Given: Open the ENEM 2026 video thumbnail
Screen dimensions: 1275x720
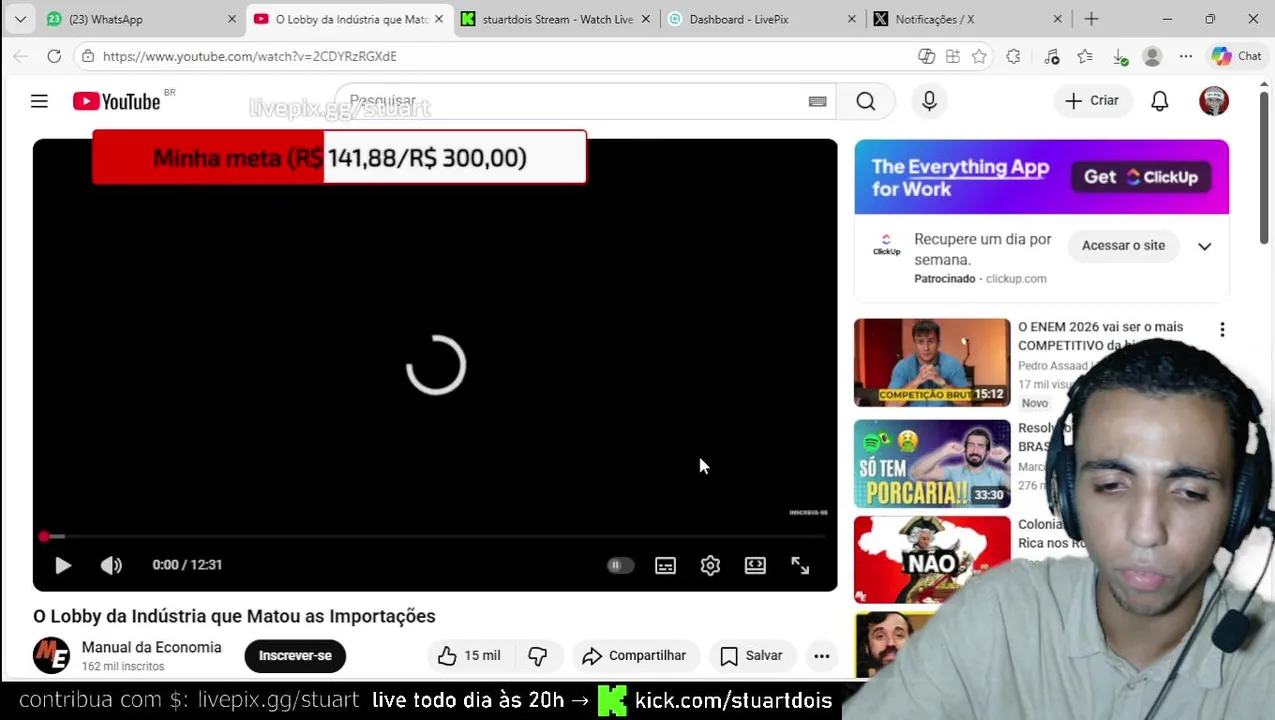Looking at the screenshot, I should click(x=932, y=362).
